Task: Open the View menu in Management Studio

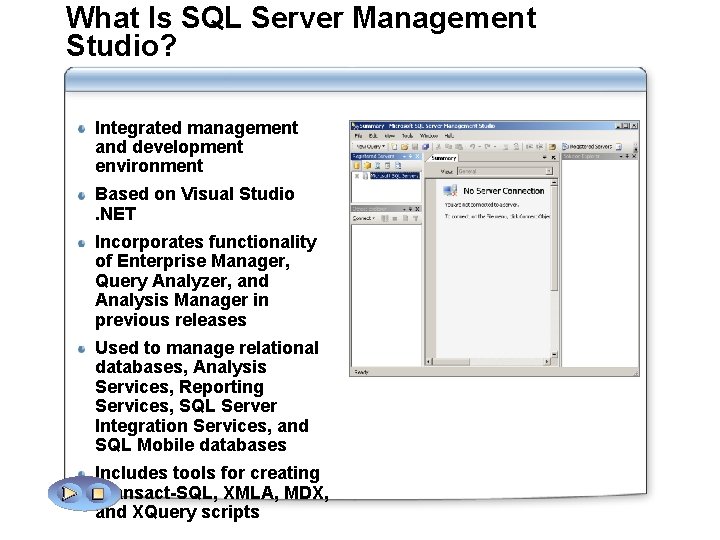Action: (x=389, y=136)
